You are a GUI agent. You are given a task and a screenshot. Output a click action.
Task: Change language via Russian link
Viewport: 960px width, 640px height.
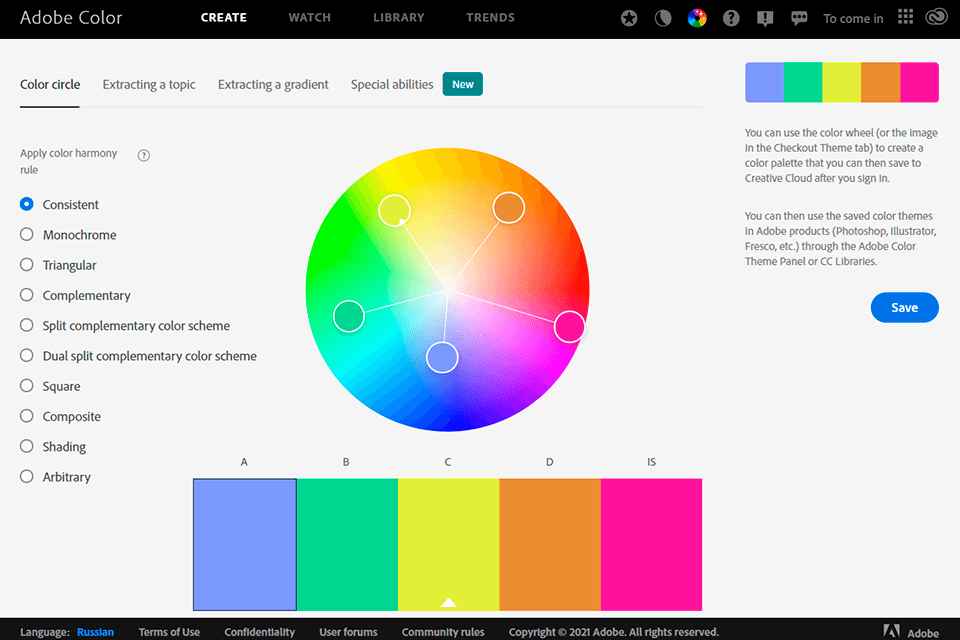[95, 632]
